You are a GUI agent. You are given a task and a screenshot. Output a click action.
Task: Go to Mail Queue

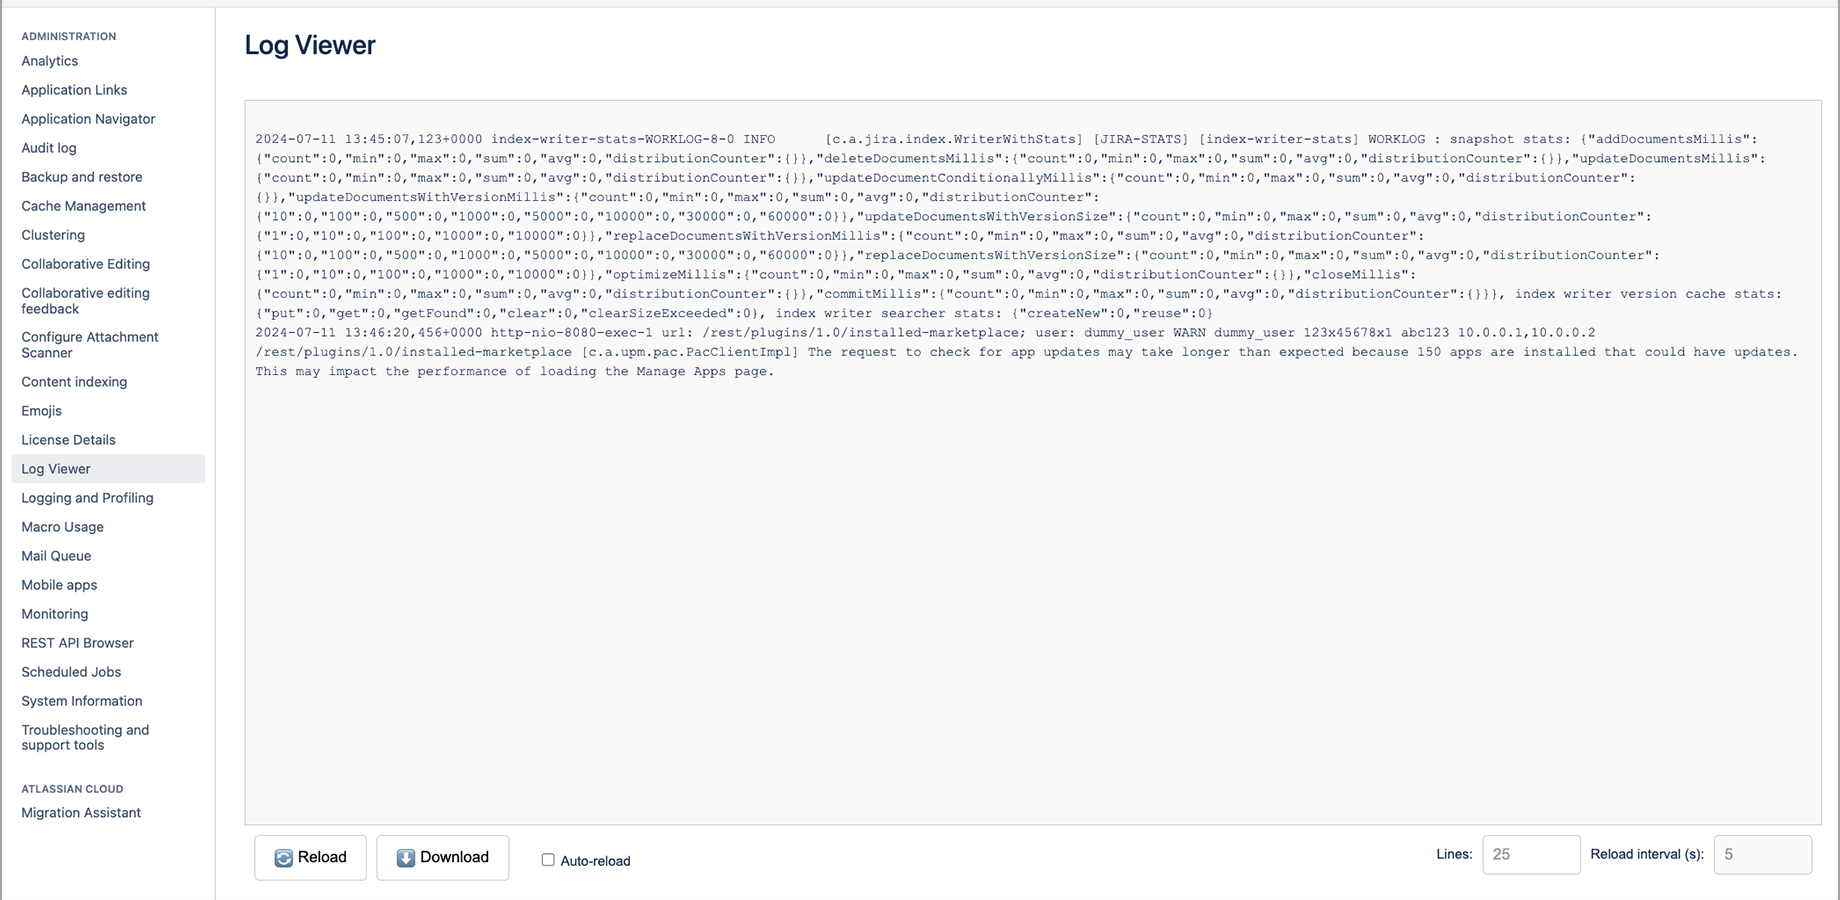[56, 556]
